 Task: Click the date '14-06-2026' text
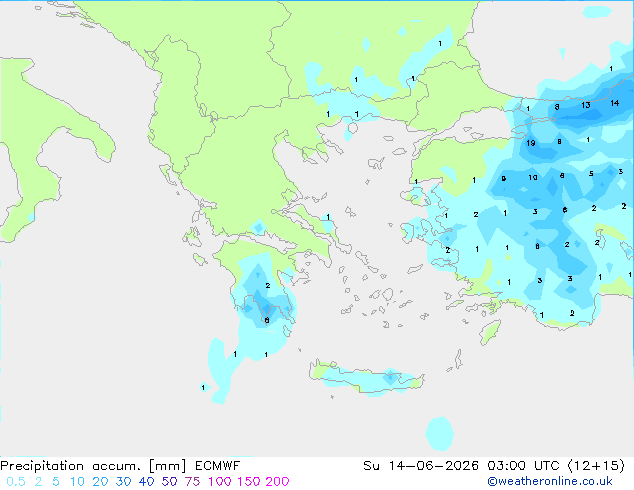click(x=433, y=466)
